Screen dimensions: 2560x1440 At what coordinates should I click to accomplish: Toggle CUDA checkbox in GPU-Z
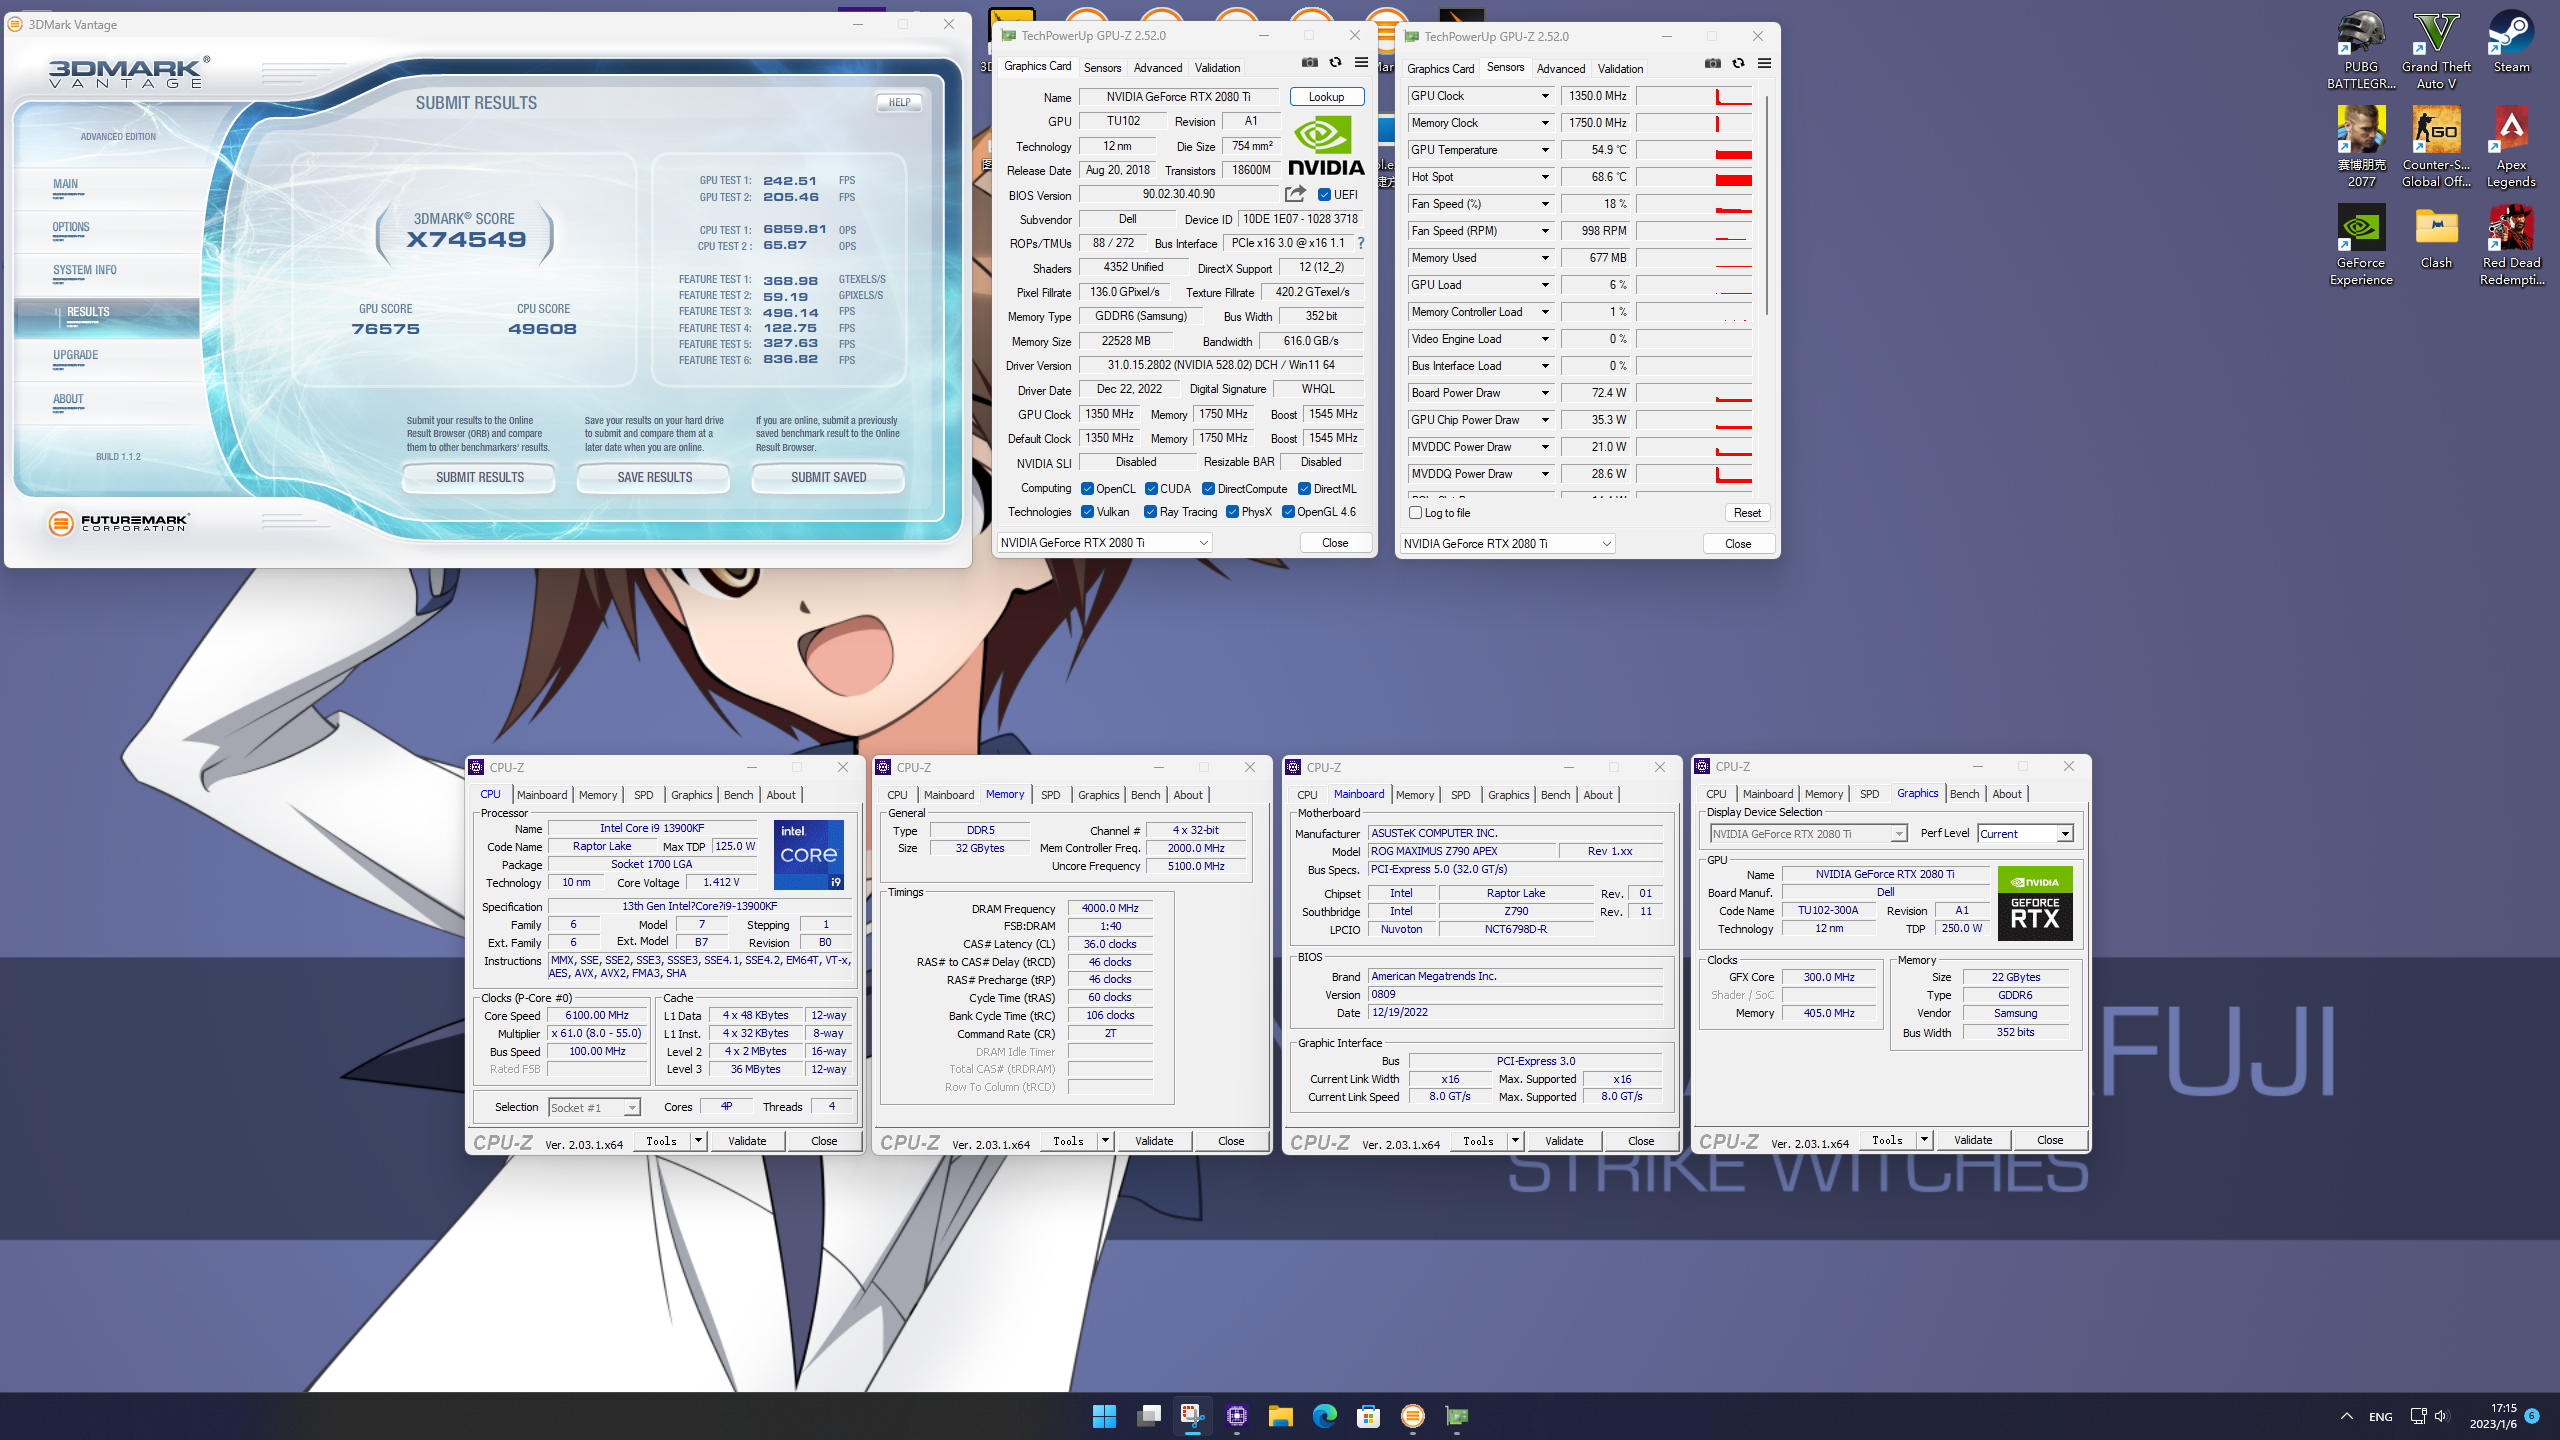coord(1151,489)
